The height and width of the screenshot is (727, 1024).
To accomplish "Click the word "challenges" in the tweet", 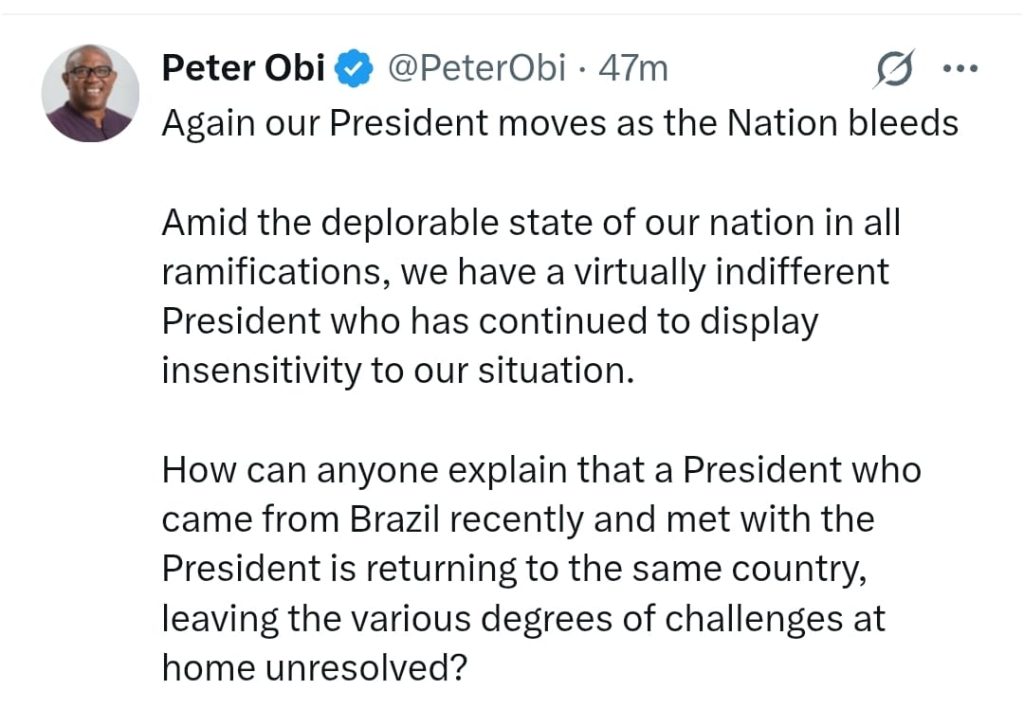I will [x=754, y=619].
